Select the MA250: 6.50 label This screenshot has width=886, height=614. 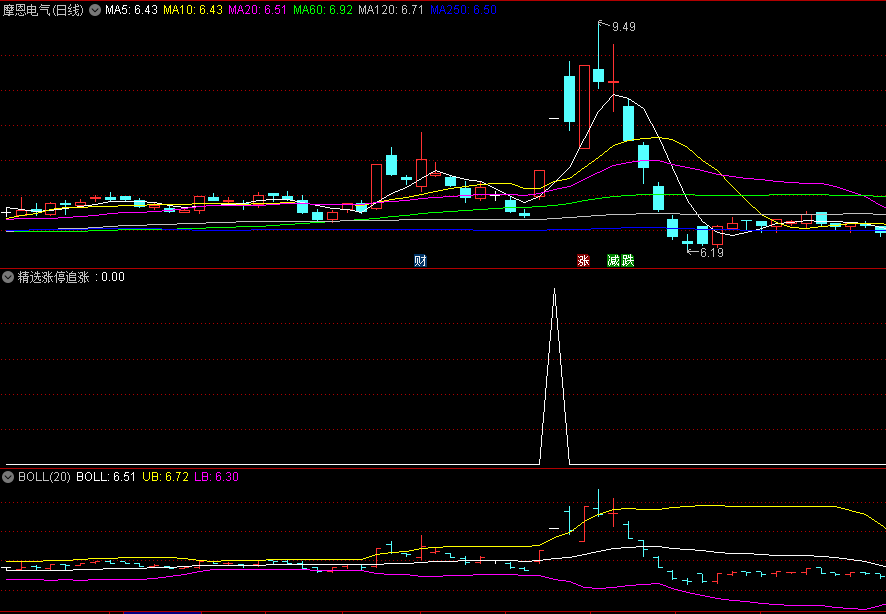463,10
